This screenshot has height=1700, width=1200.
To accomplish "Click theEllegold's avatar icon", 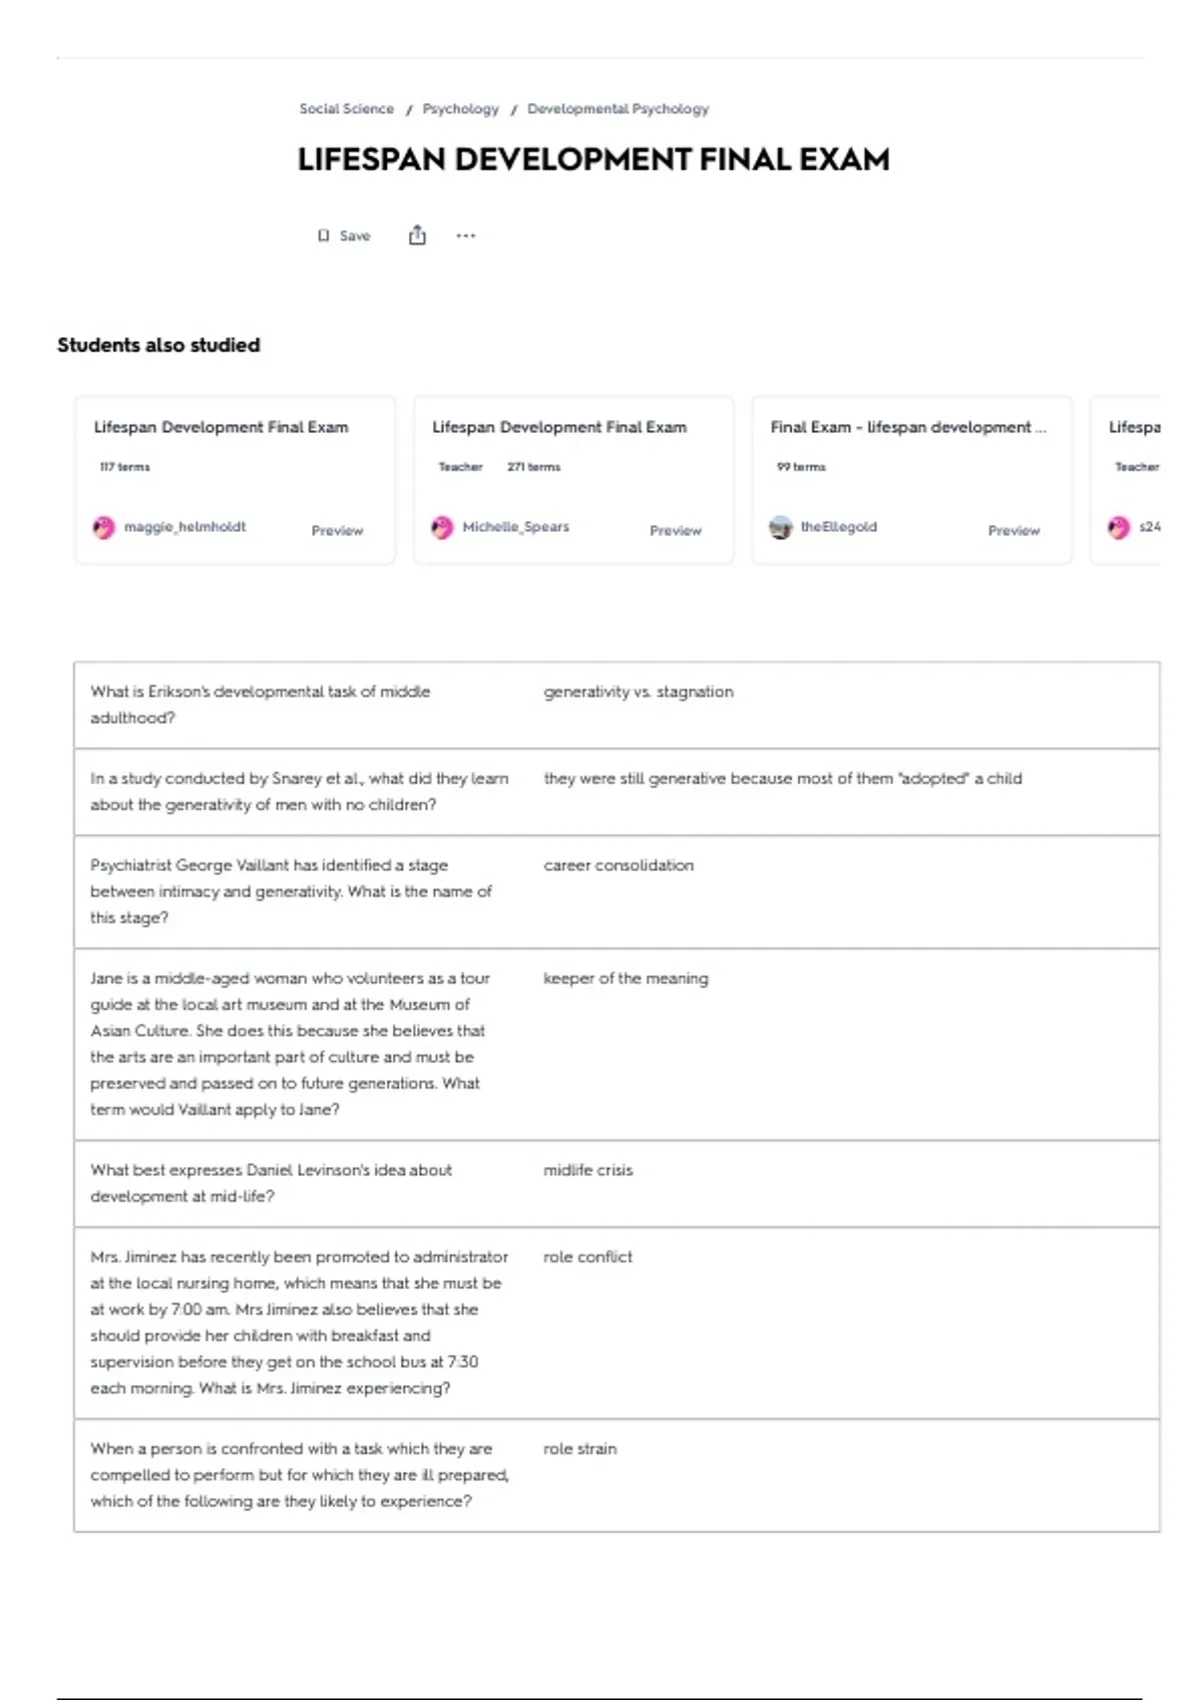I will pyautogui.click(x=780, y=528).
